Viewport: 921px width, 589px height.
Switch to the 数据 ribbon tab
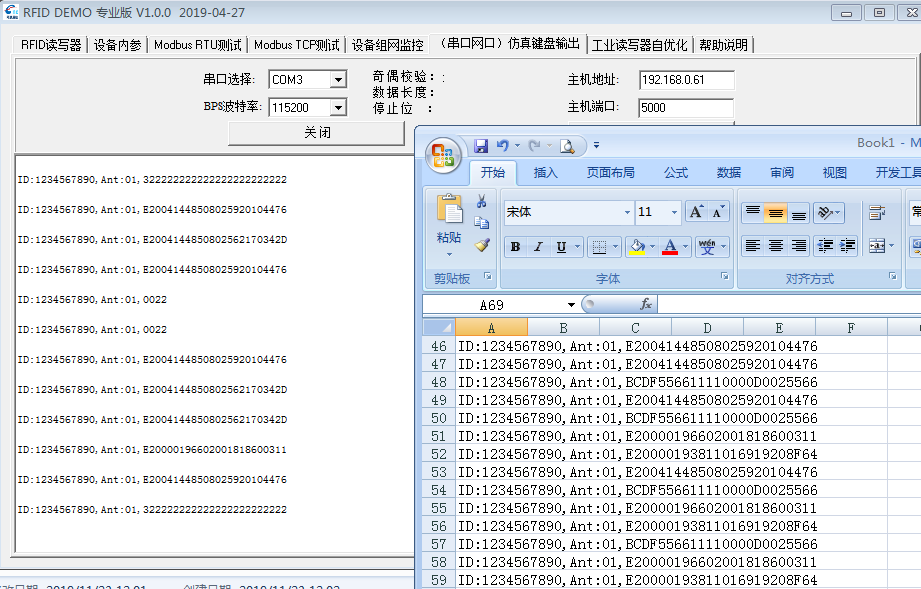(728, 173)
